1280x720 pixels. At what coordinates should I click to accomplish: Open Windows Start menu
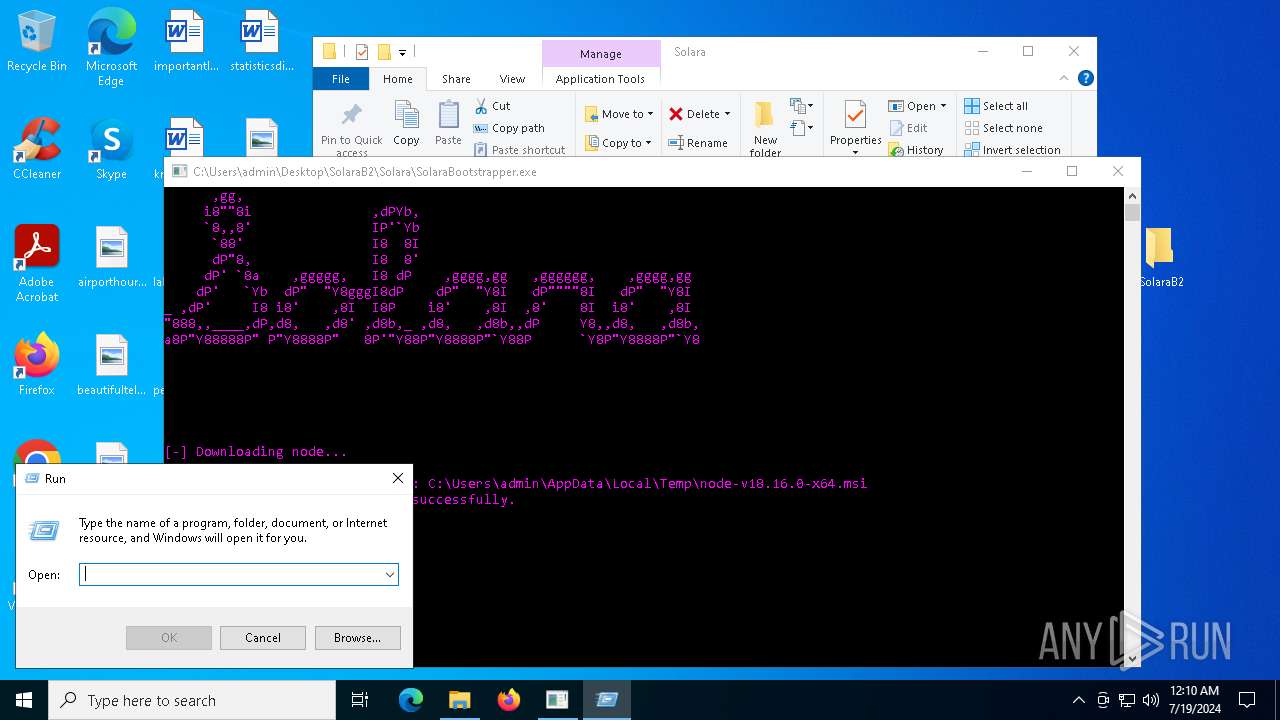(x=24, y=700)
